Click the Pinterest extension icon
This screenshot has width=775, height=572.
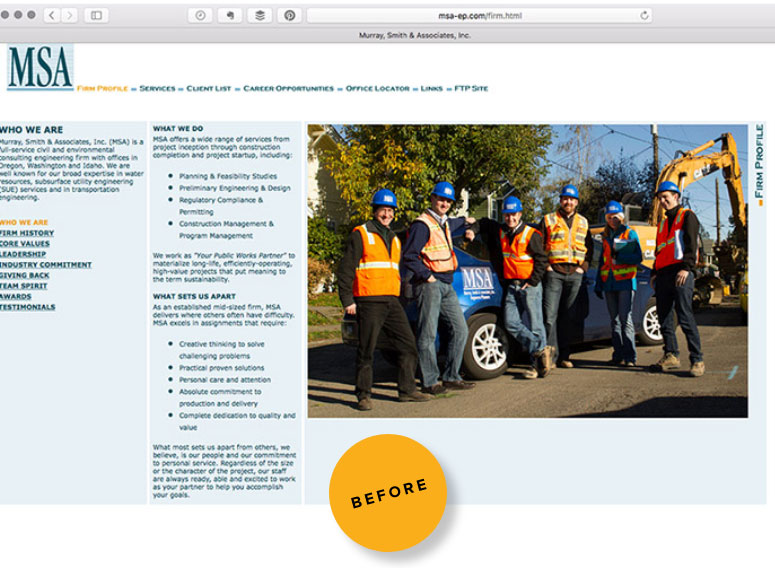(x=290, y=15)
